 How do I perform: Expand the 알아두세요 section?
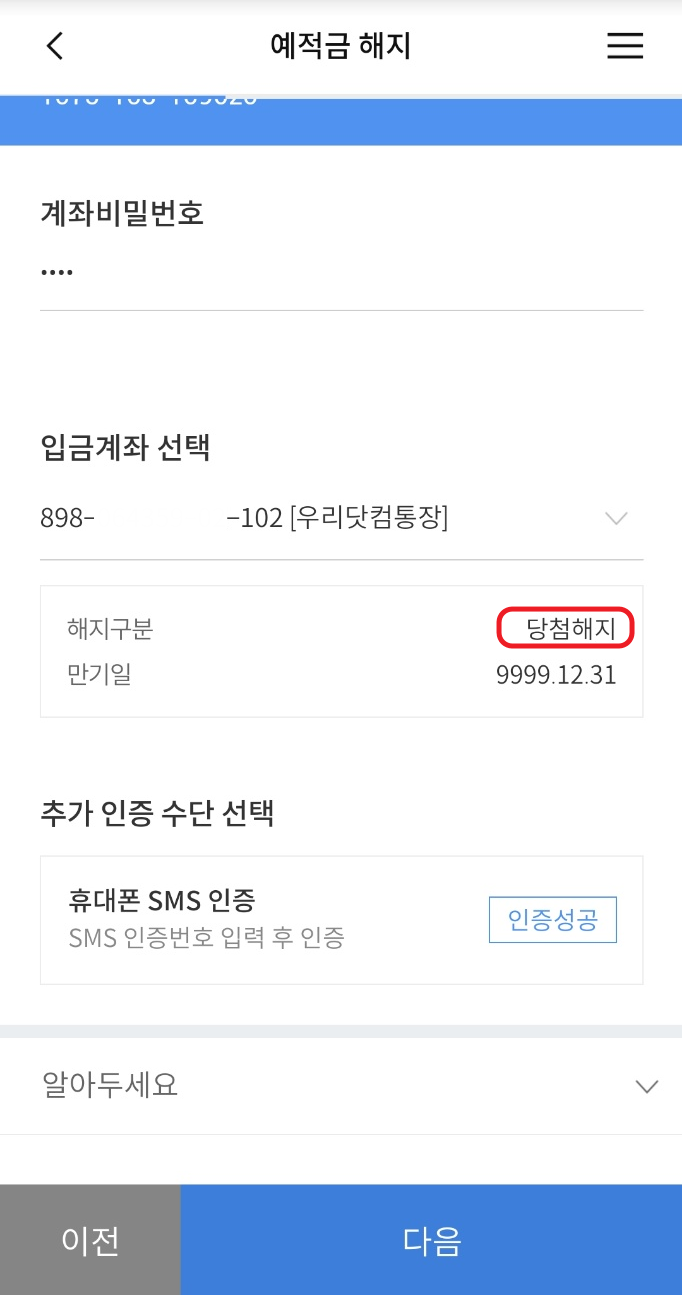click(341, 1085)
